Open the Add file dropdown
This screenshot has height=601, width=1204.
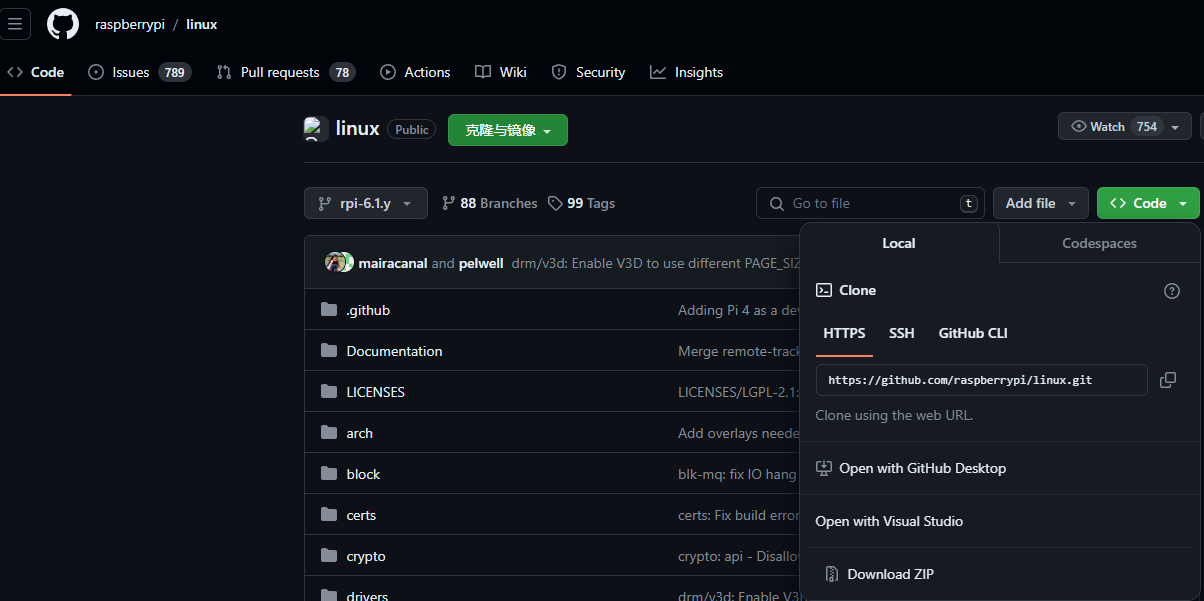point(1041,203)
